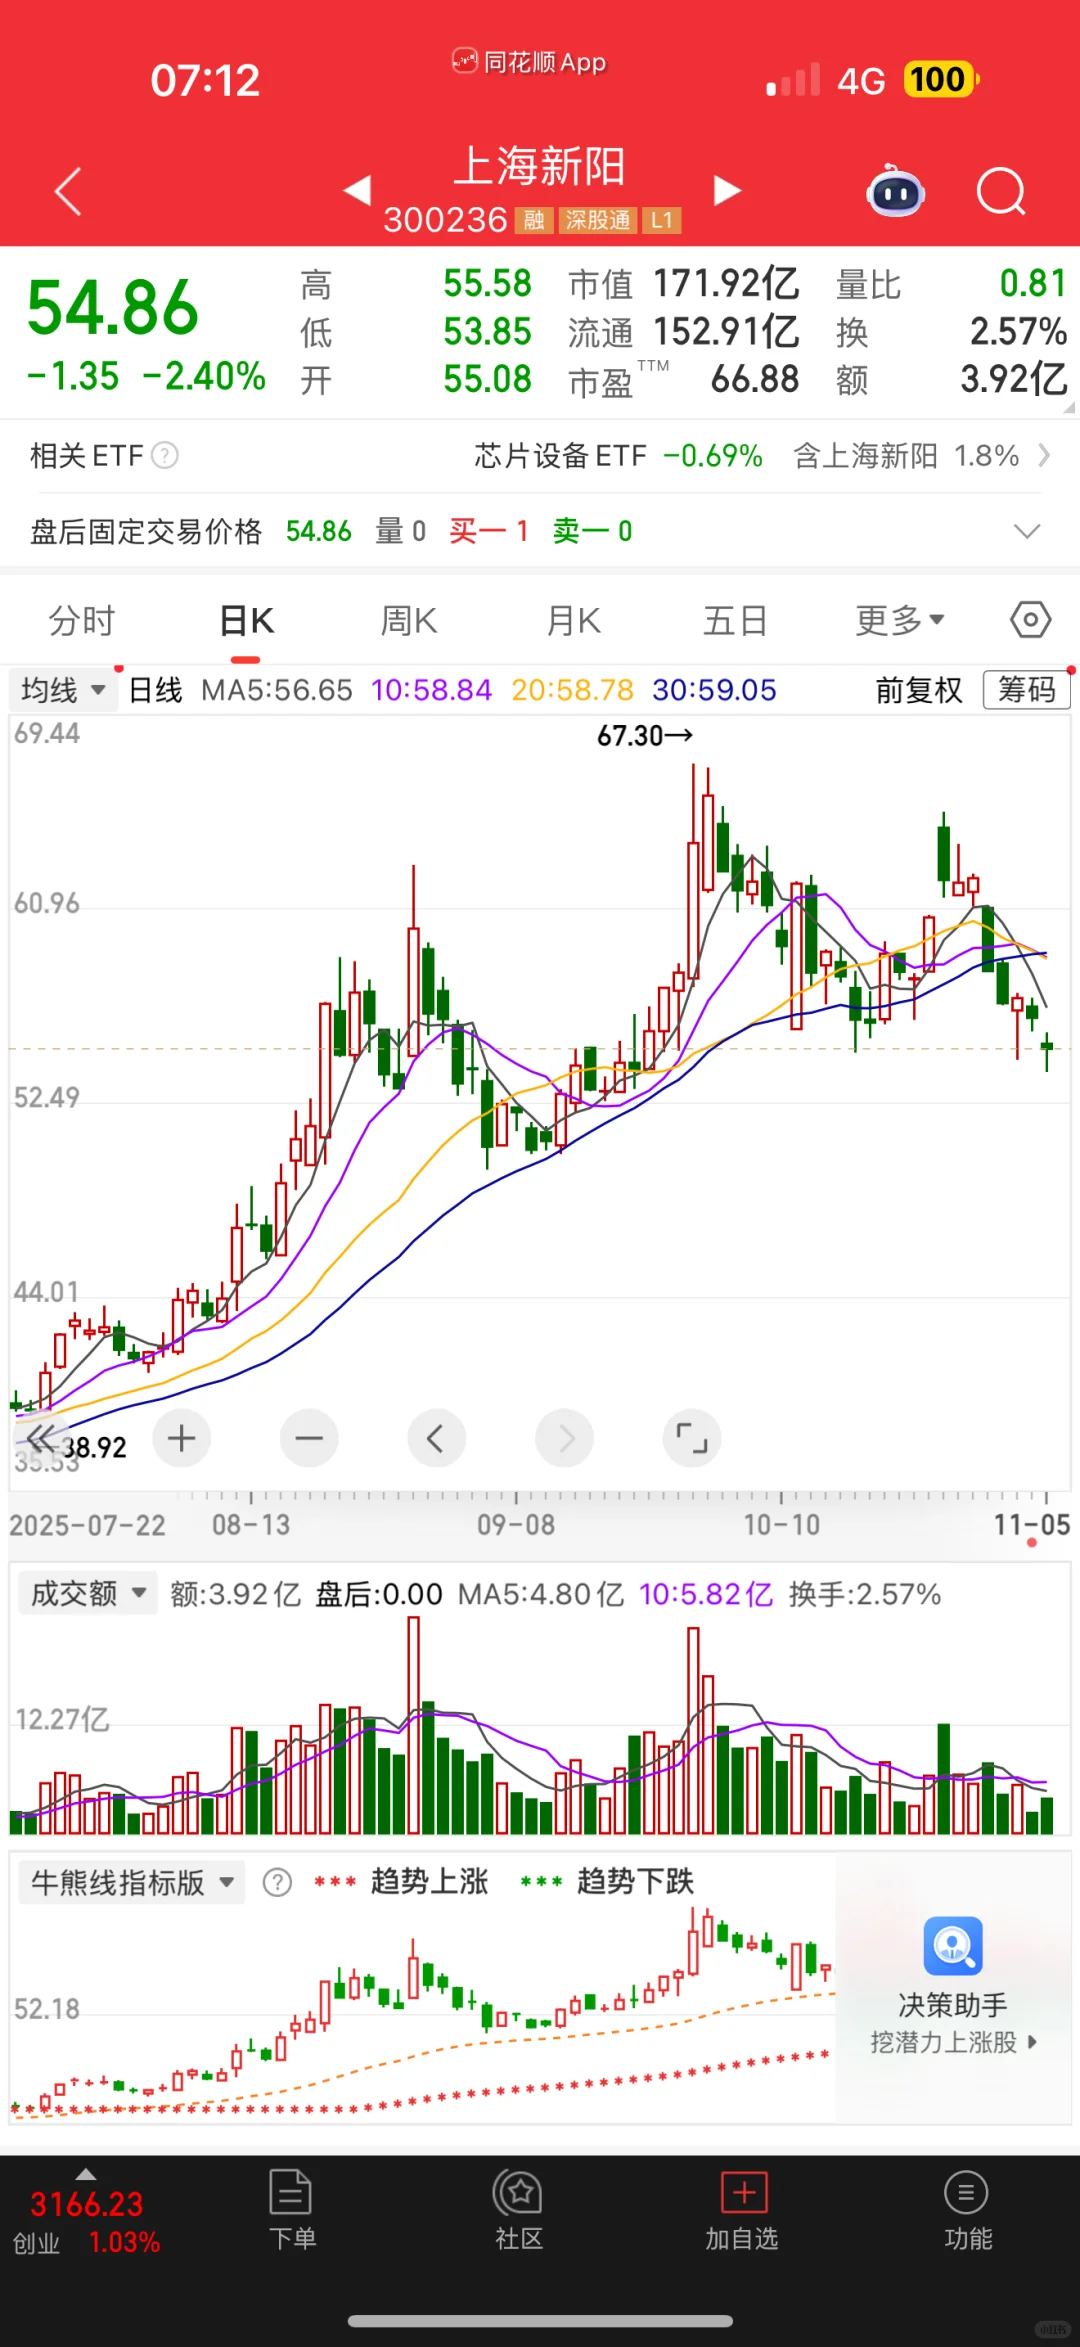Switch to the 周K tab
Screen dimensions: 1080x2347
(x=408, y=621)
